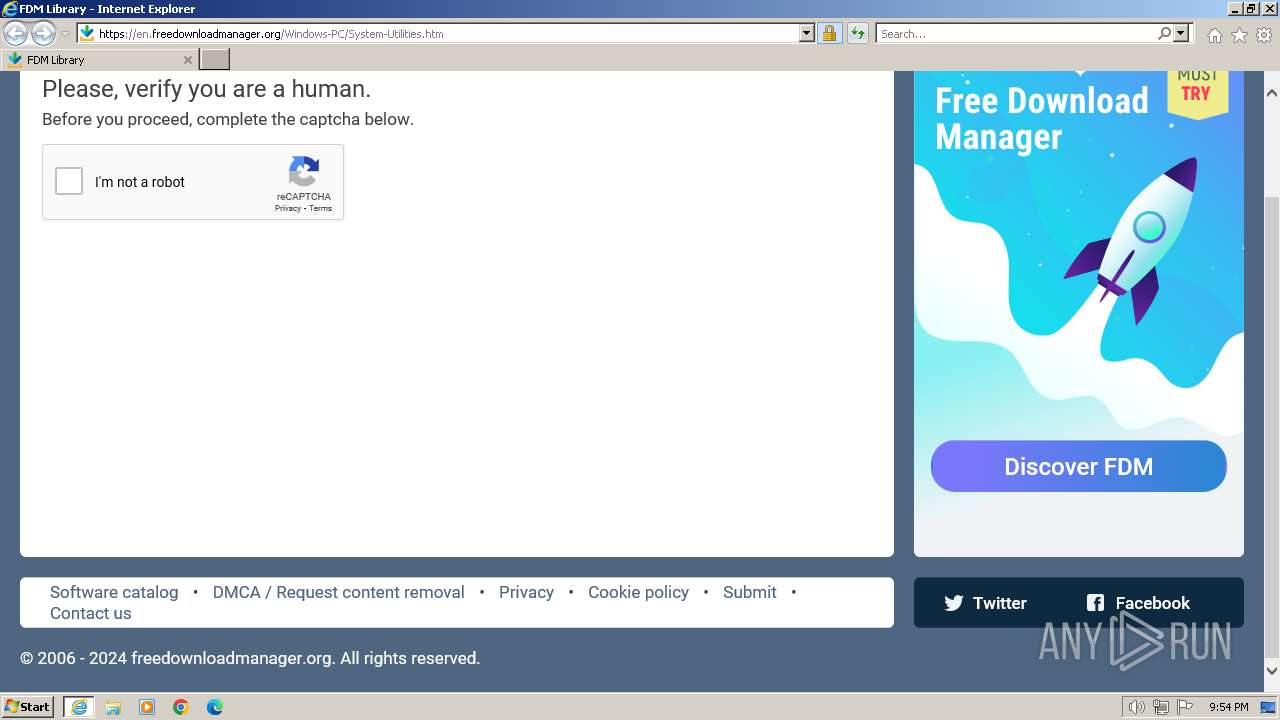The width and height of the screenshot is (1280, 720).
Task: Click the Twitter bird icon
Action: (954, 603)
